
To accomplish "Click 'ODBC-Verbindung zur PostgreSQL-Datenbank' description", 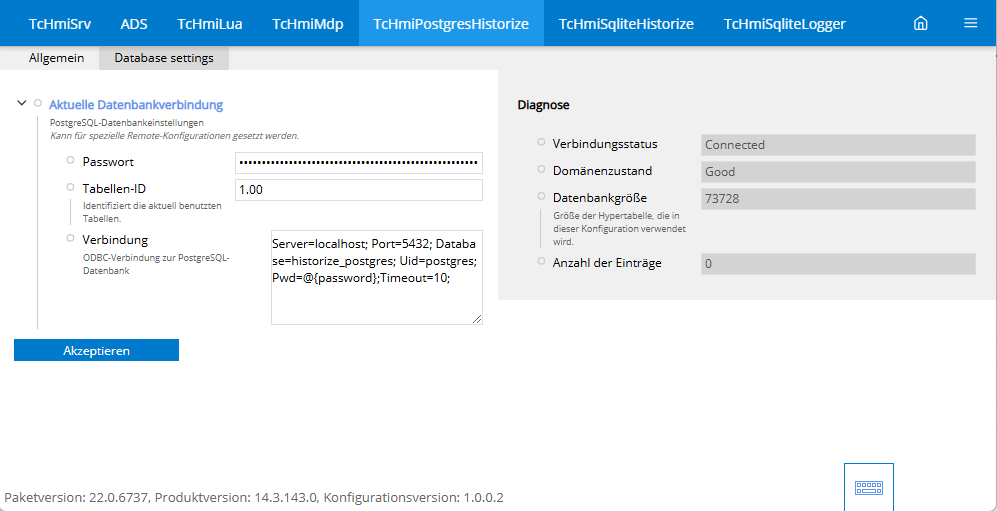I will (x=156, y=264).
